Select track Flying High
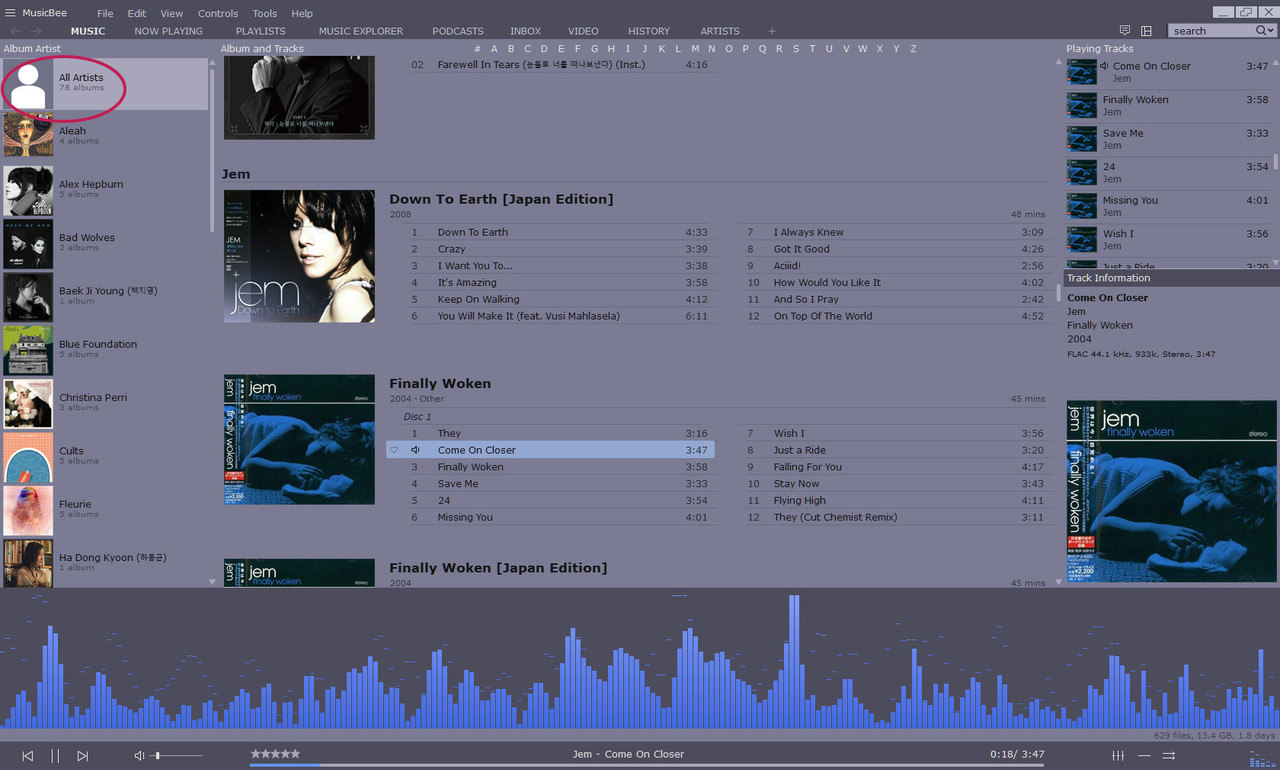The width and height of the screenshot is (1280, 770). click(894, 500)
